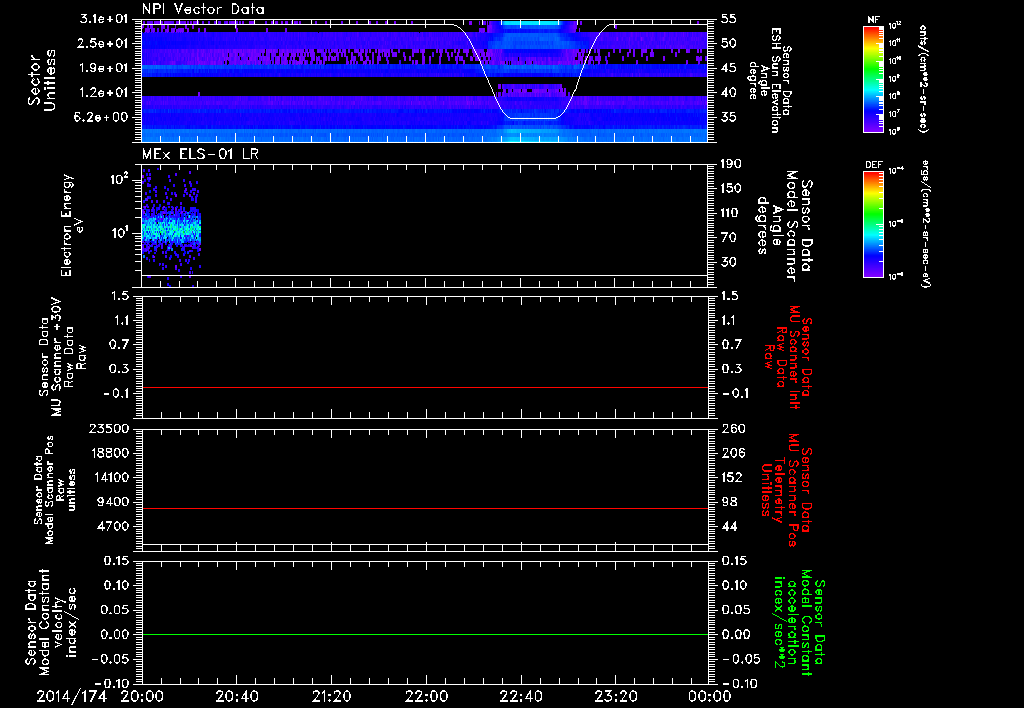1024x708 pixels.
Task: Click the "DEF" label above the color bar
Action: pos(874,165)
